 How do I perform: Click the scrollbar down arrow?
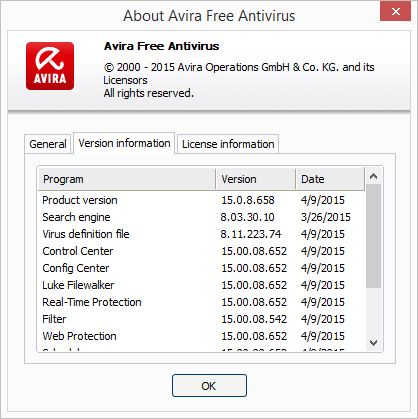coord(374,343)
